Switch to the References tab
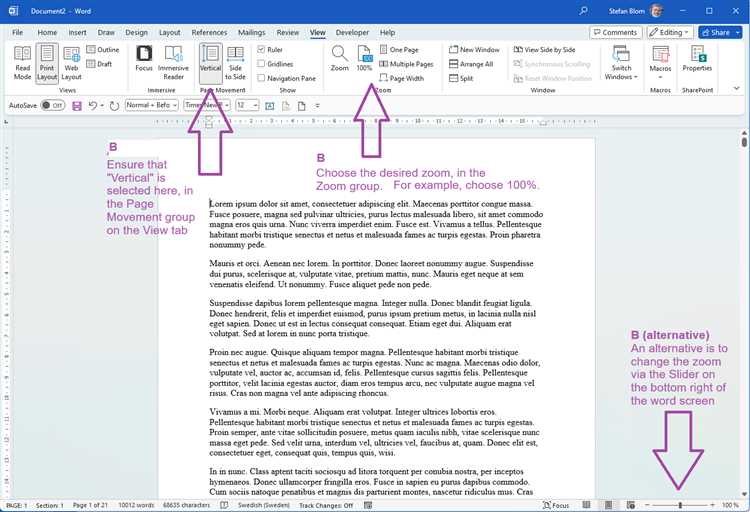Viewport: 750px width, 512px height. (x=209, y=33)
